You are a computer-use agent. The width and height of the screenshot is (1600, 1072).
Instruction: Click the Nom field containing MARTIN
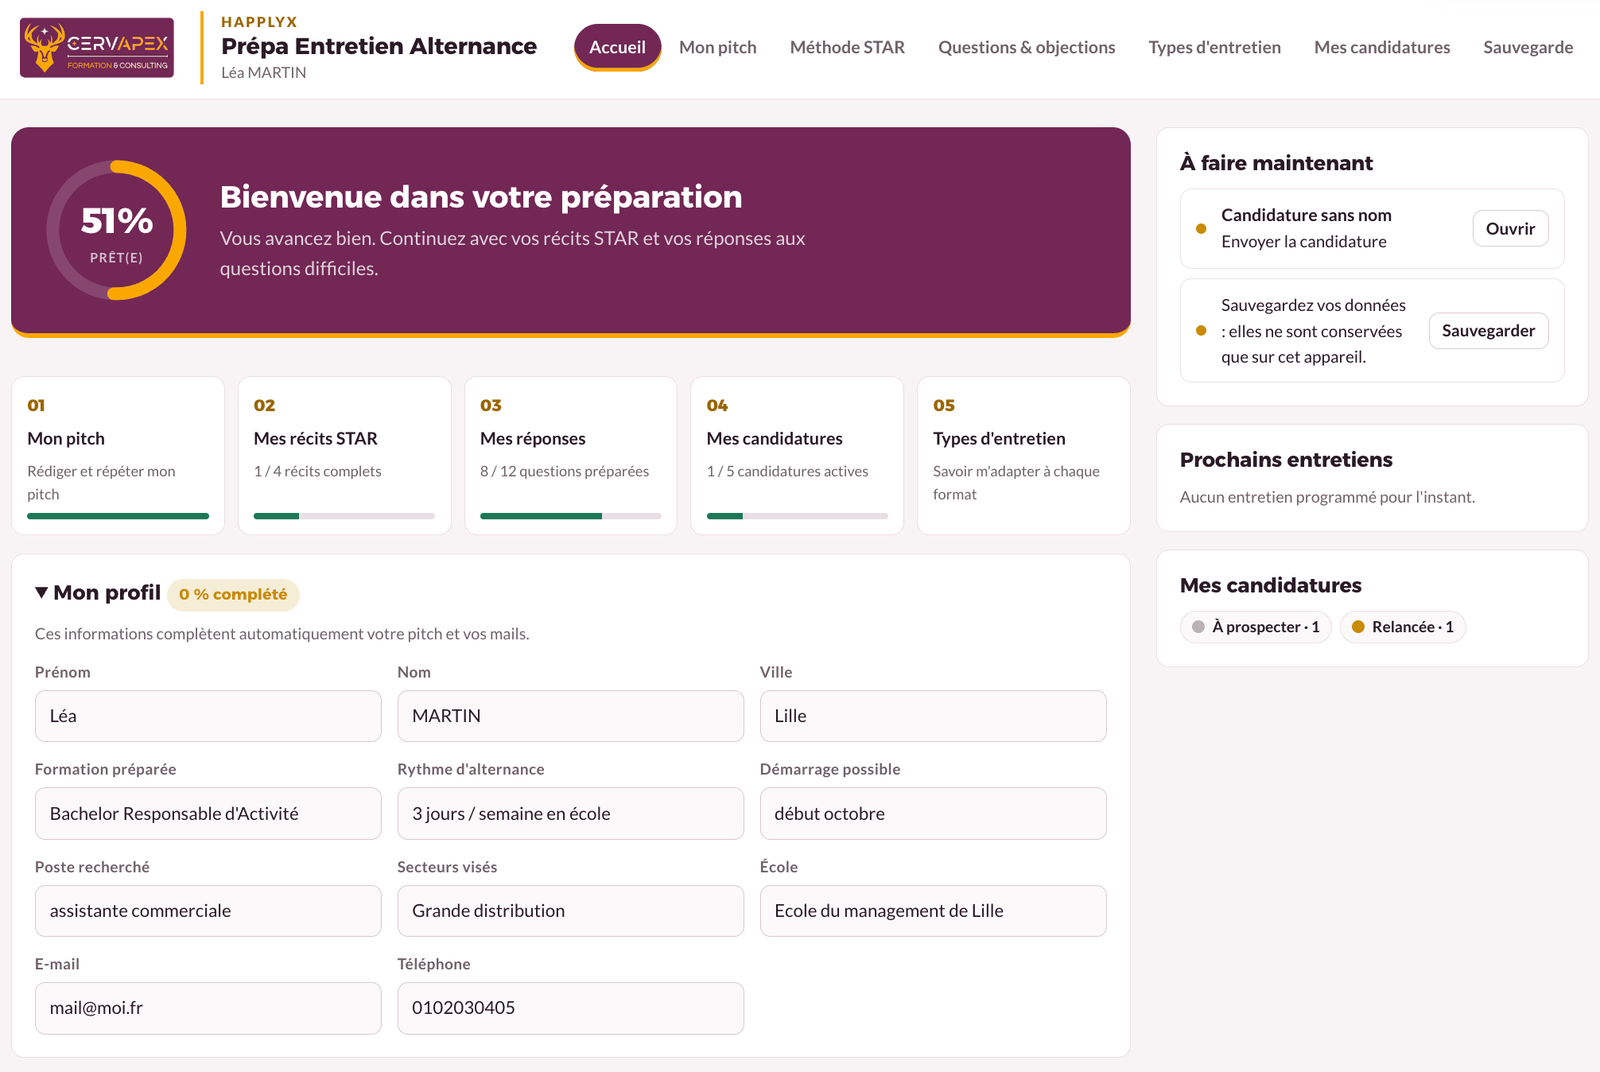tap(570, 716)
